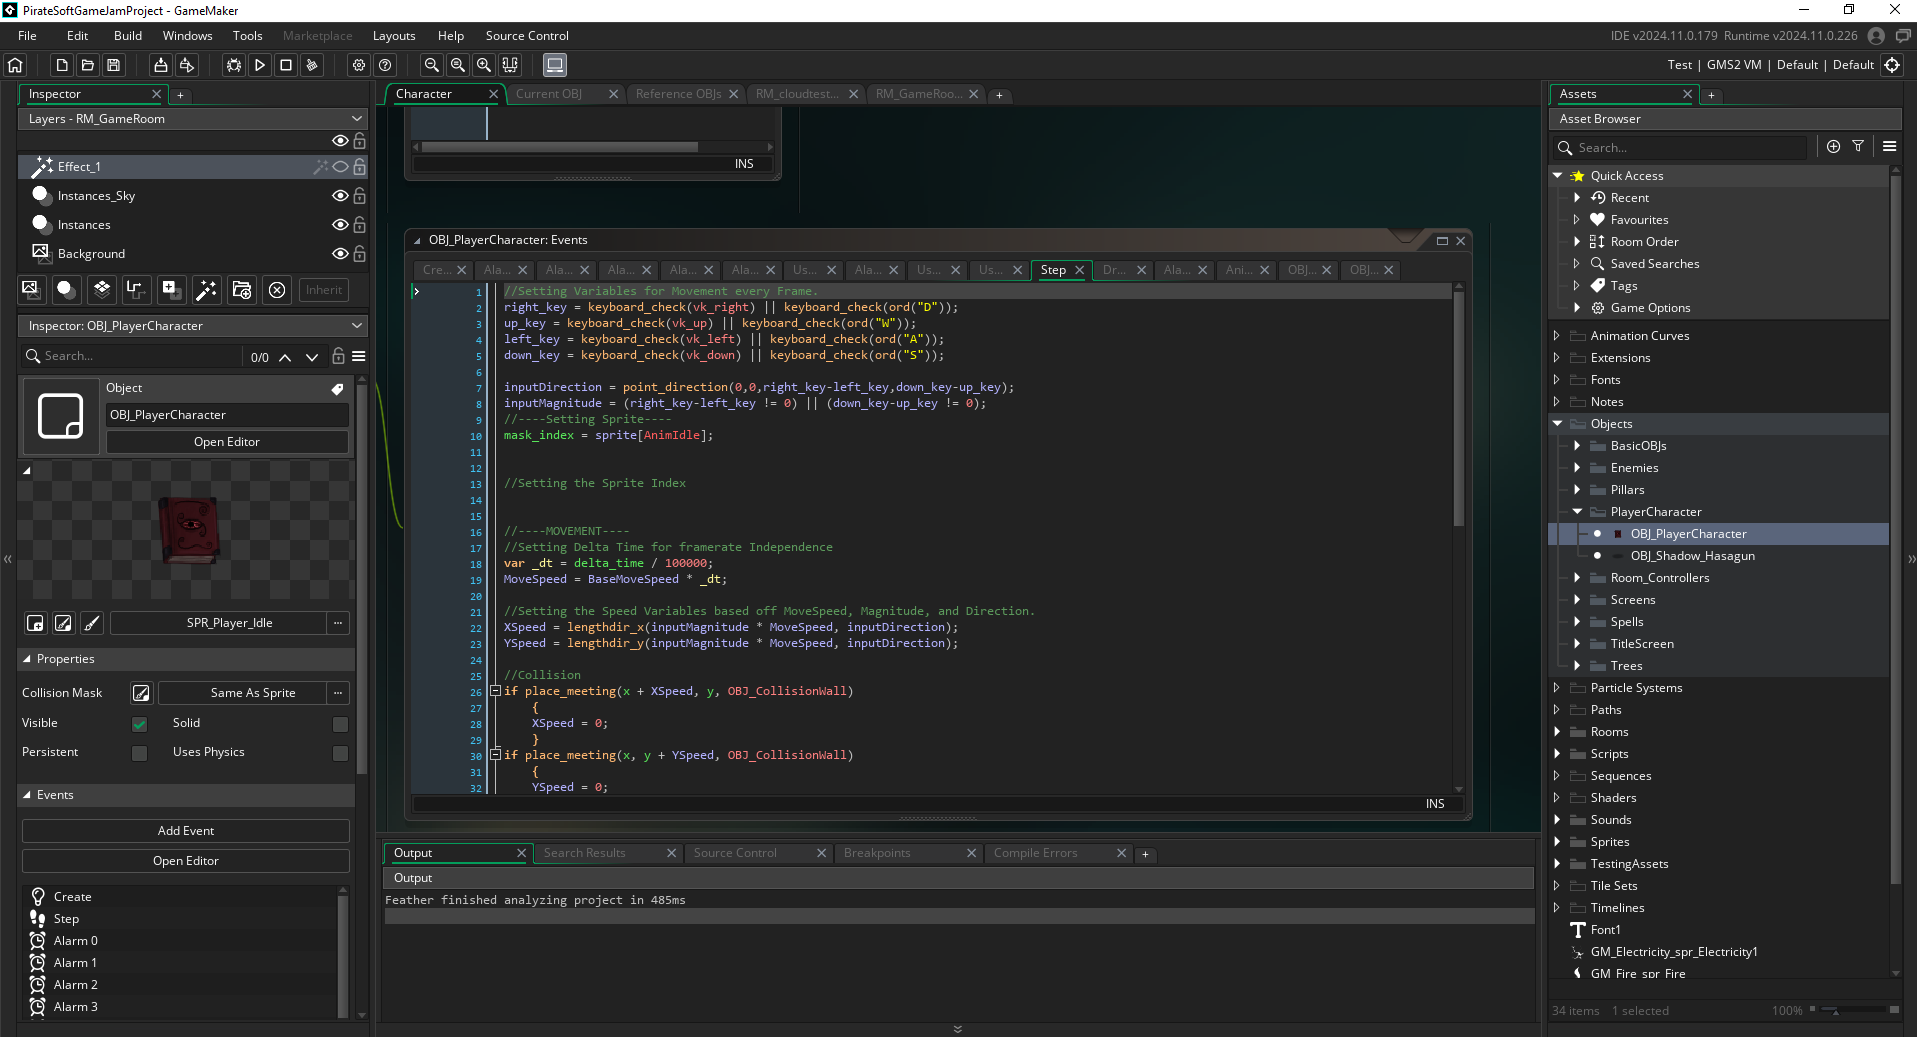Open the Build menu
The image size is (1917, 1037).
128,36
